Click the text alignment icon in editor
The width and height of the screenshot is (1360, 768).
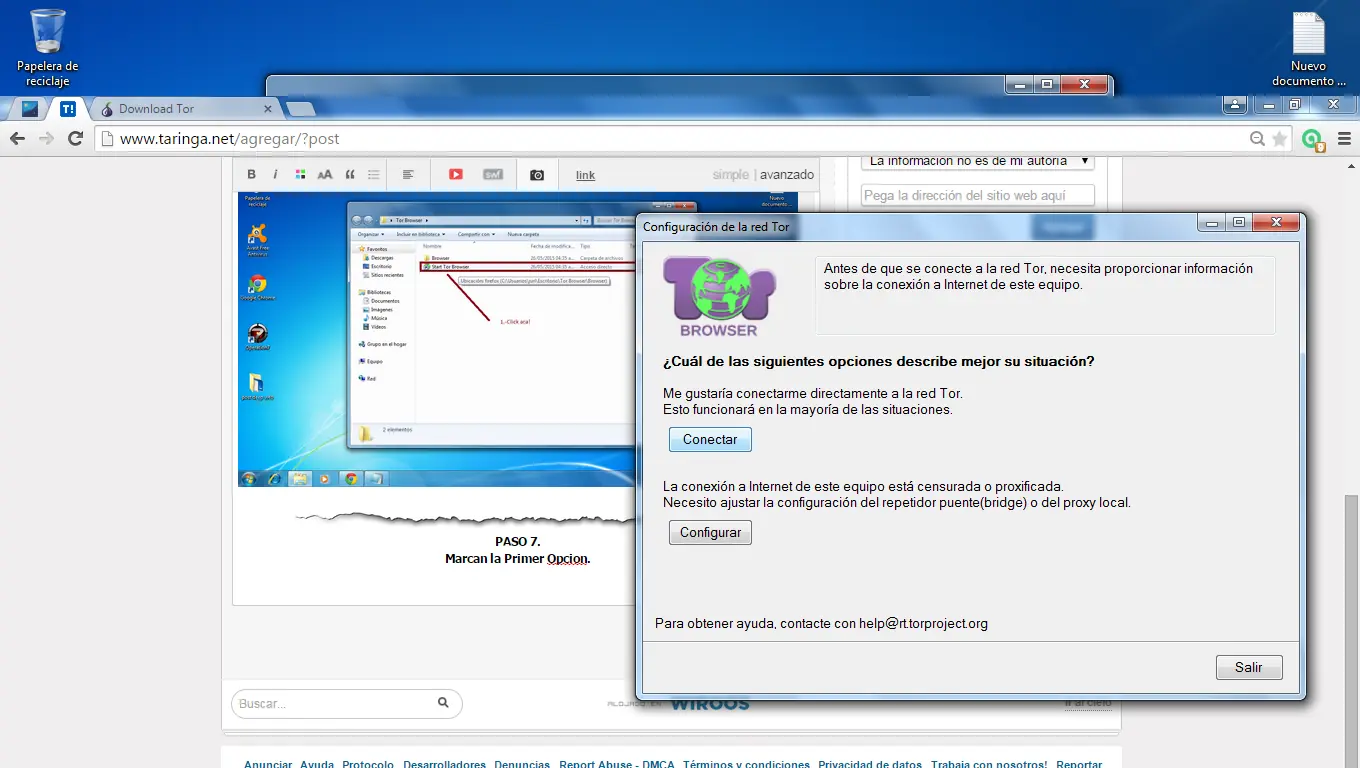(408, 175)
